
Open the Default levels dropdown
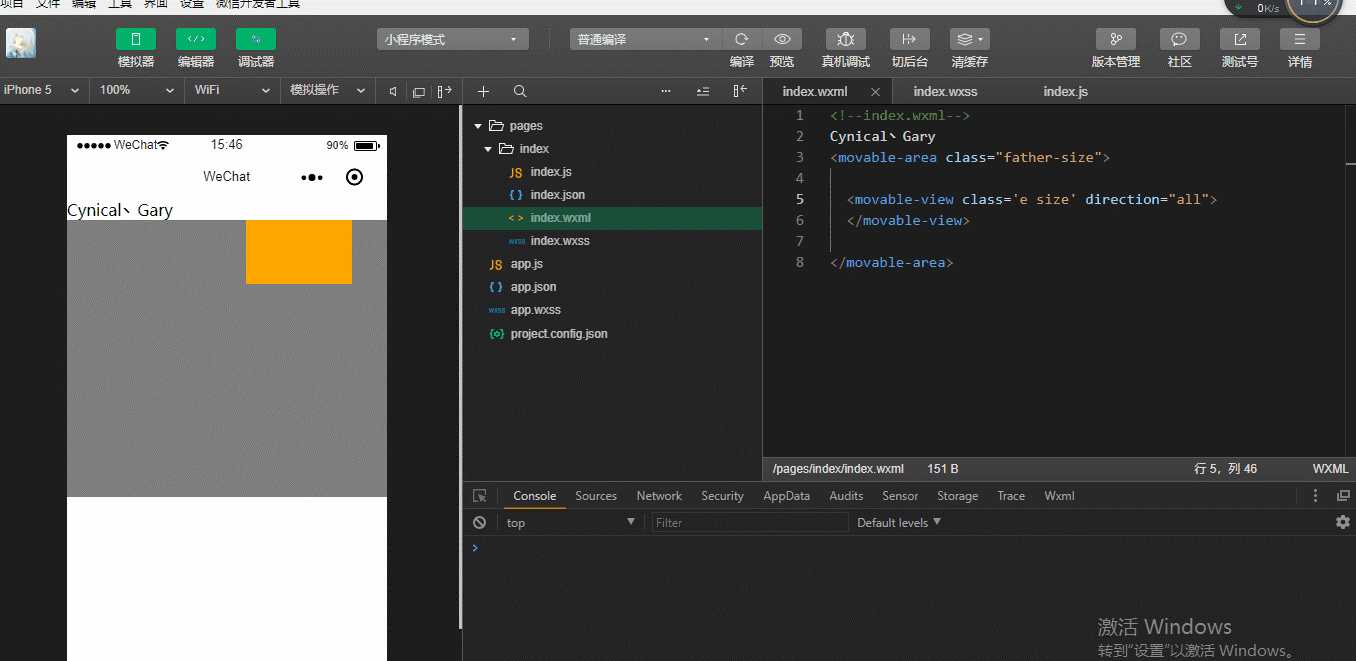click(x=899, y=523)
